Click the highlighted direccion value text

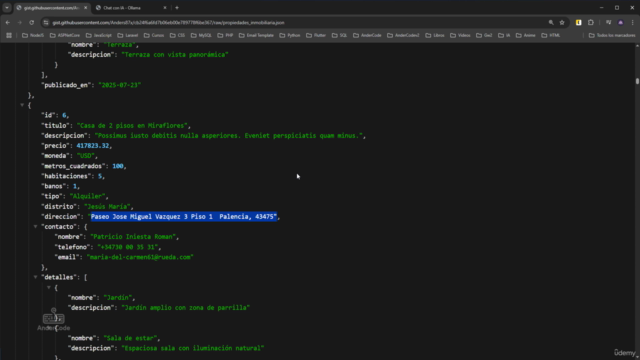(x=184, y=217)
